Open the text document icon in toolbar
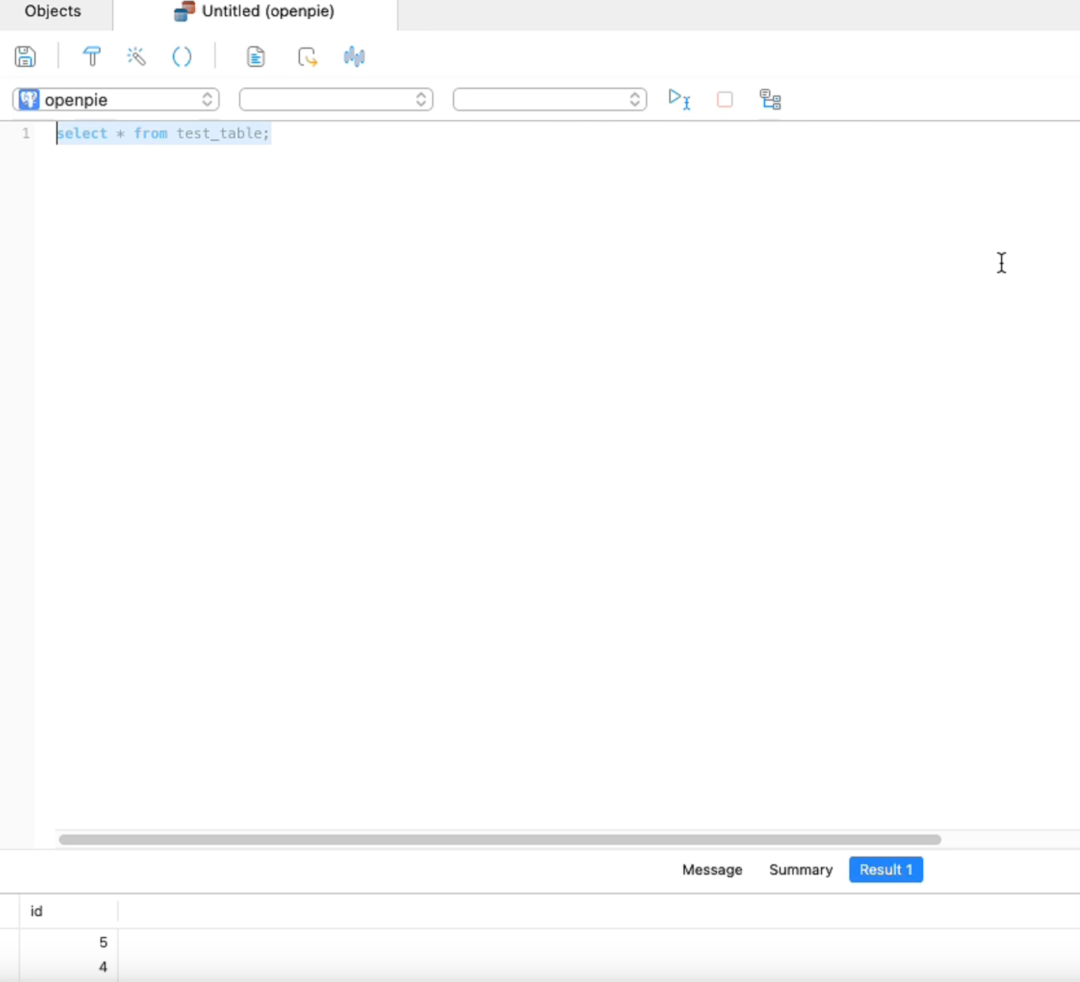Viewport: 1080px width, 982px height. click(x=256, y=56)
